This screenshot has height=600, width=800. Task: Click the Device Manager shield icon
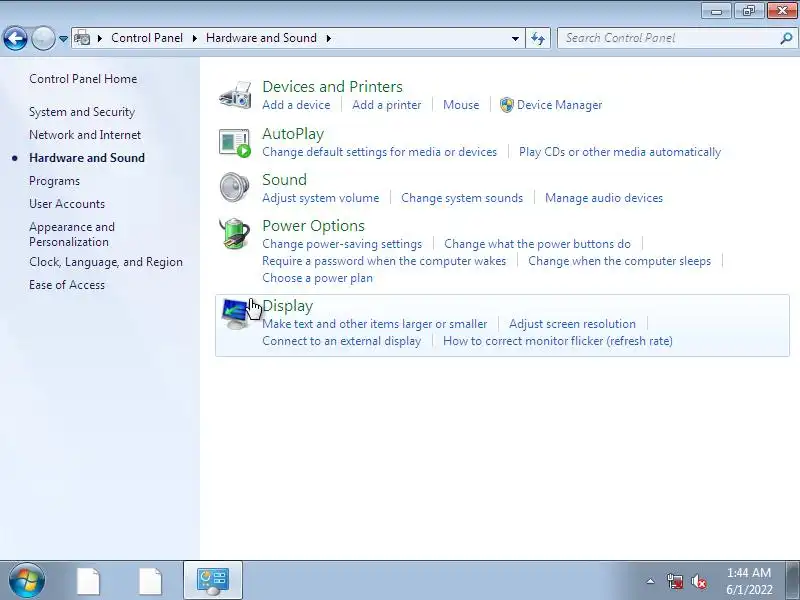click(x=506, y=105)
